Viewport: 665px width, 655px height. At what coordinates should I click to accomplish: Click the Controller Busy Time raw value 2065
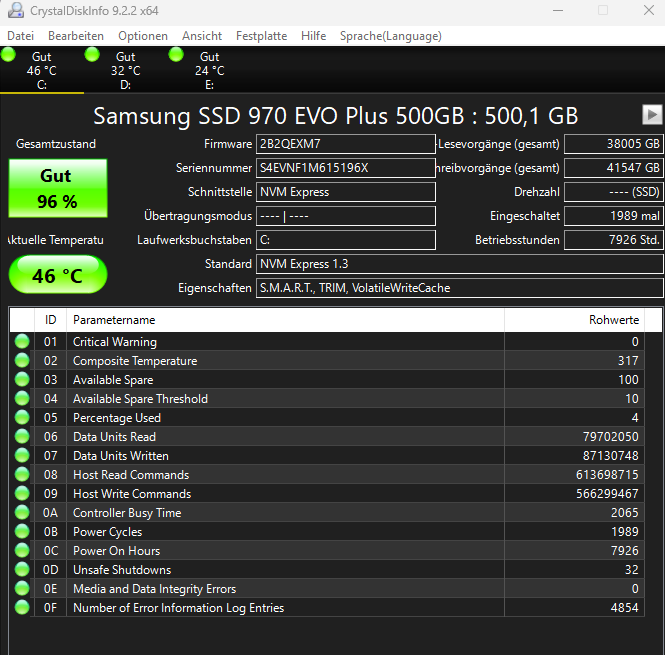[x=625, y=513]
